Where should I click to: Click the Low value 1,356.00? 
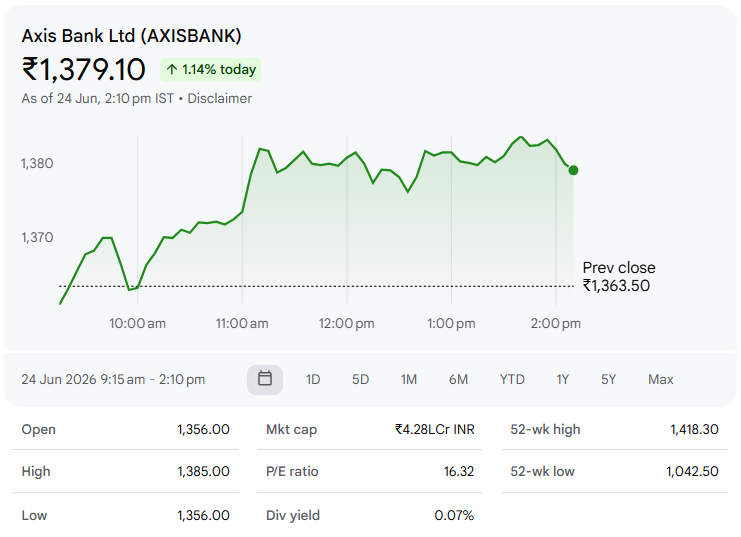click(x=203, y=515)
